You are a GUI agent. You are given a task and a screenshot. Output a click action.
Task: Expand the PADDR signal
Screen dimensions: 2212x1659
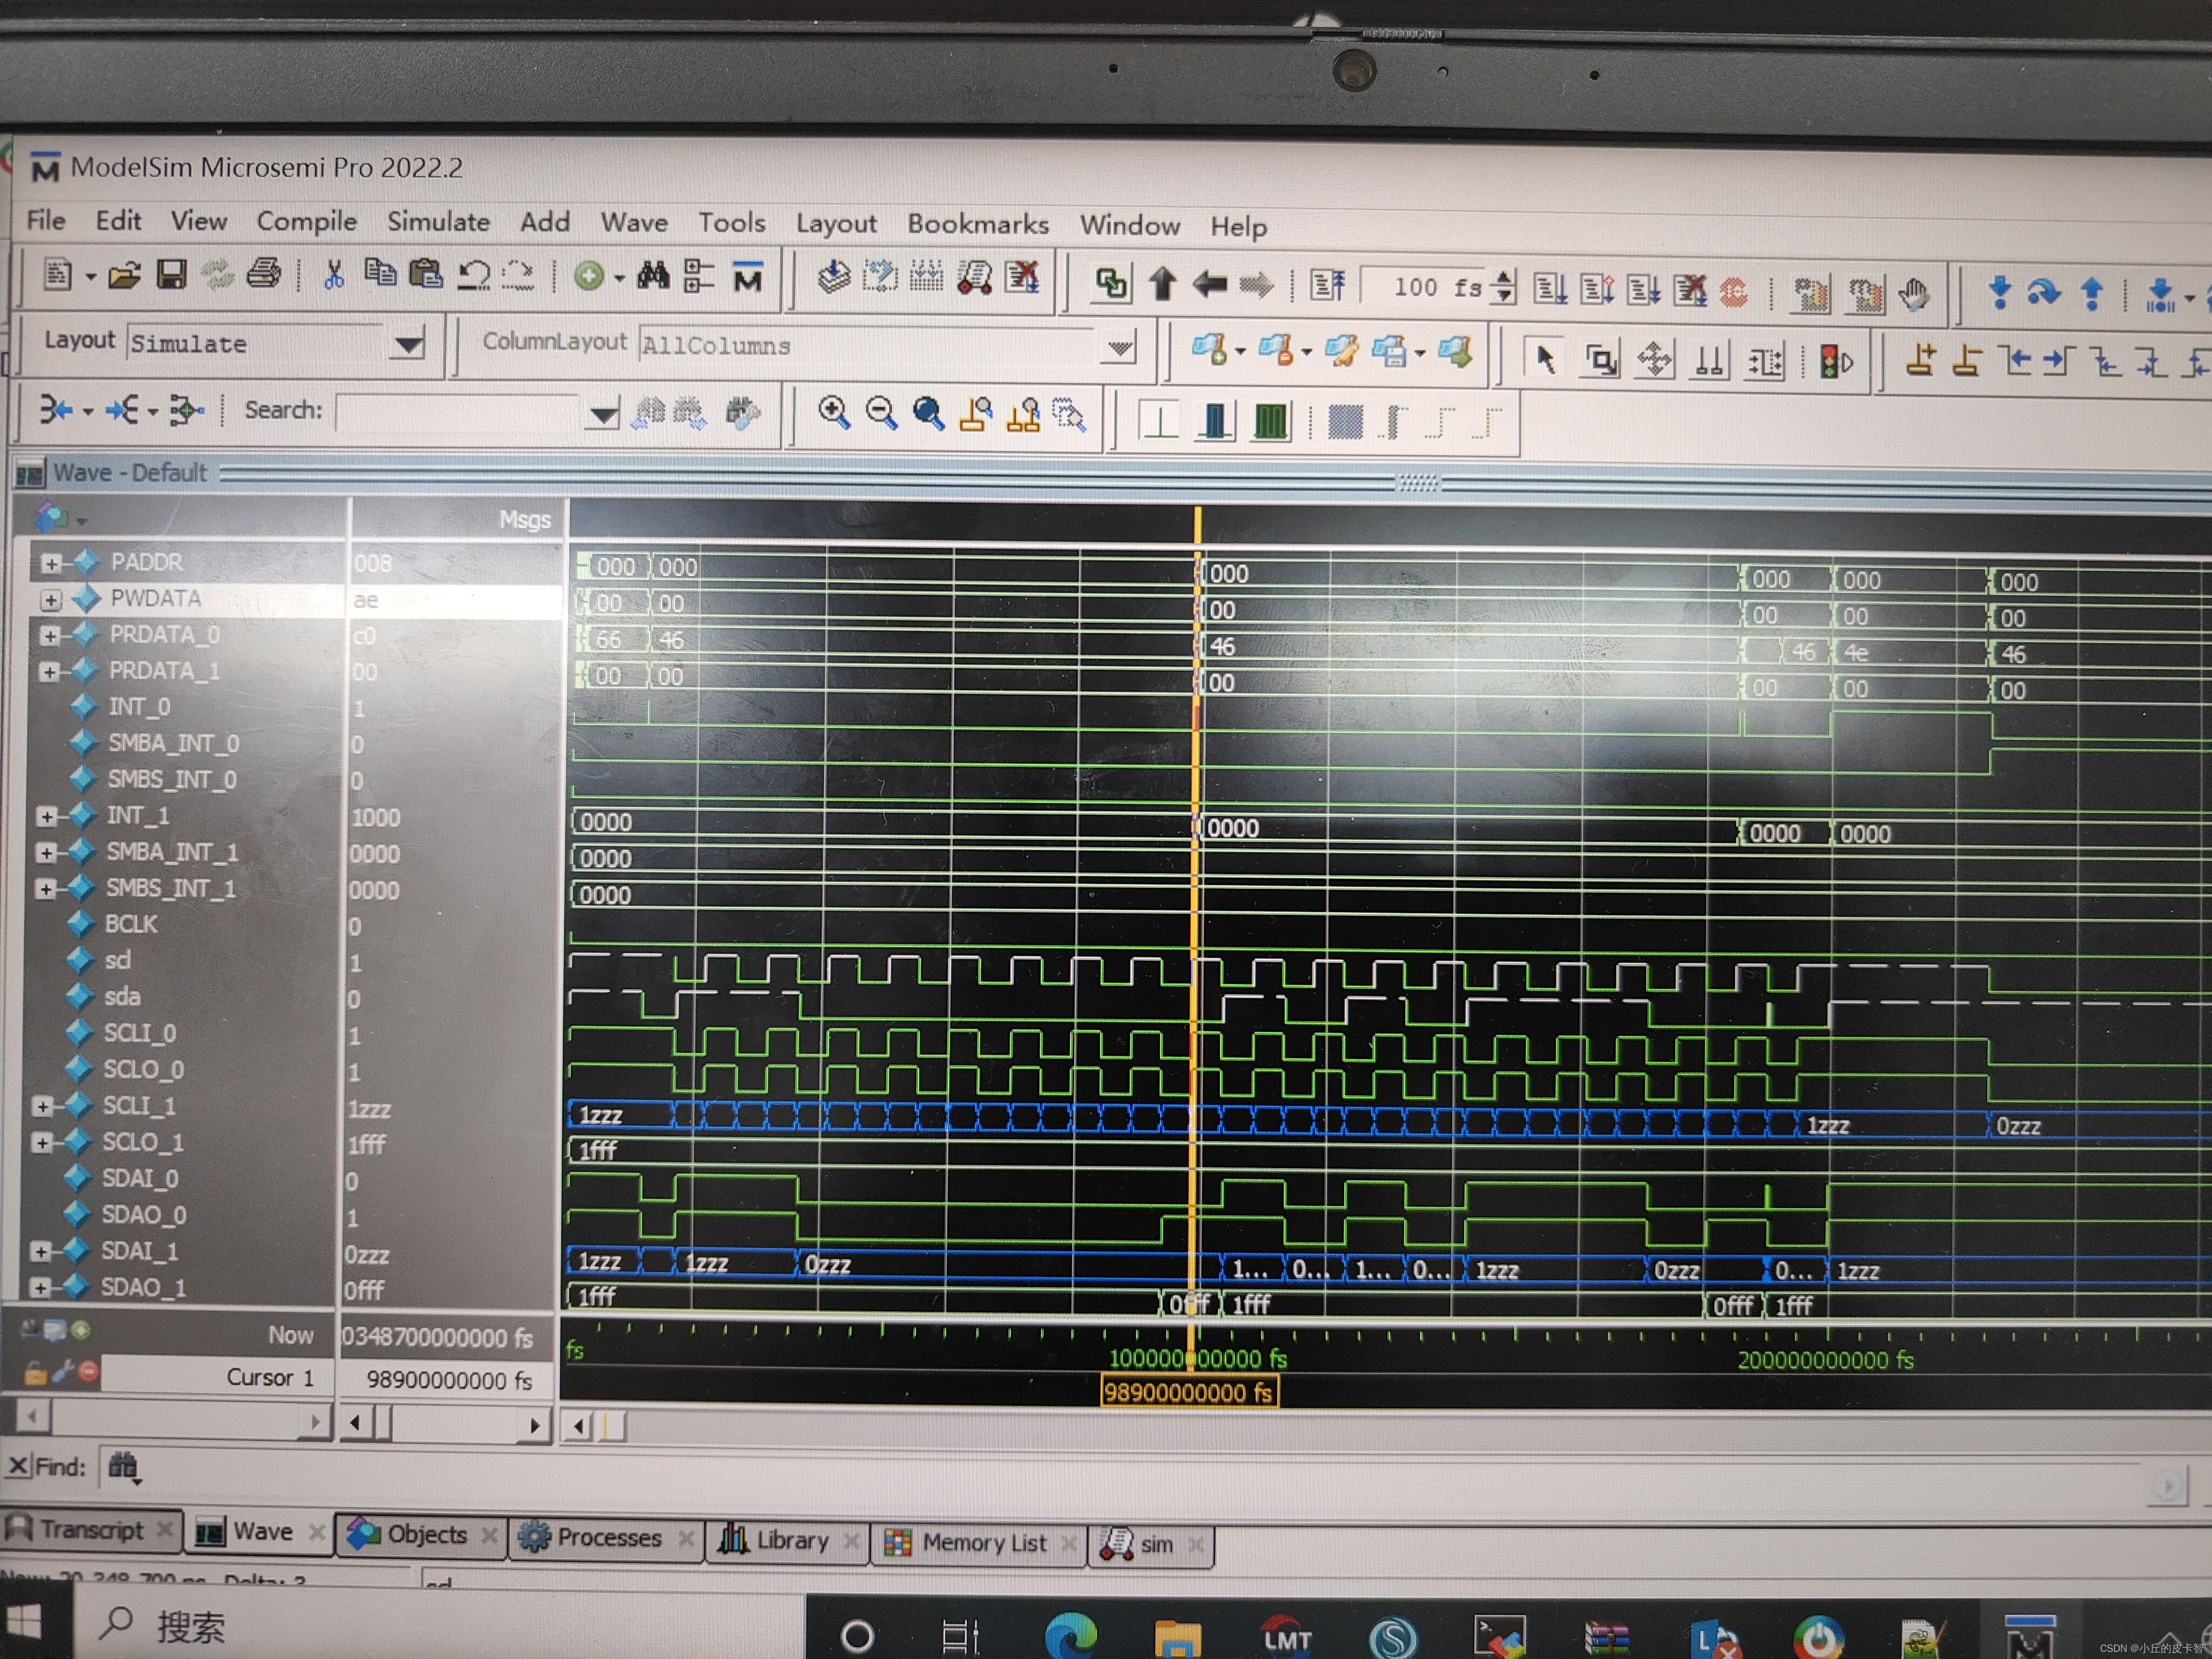pos(51,564)
